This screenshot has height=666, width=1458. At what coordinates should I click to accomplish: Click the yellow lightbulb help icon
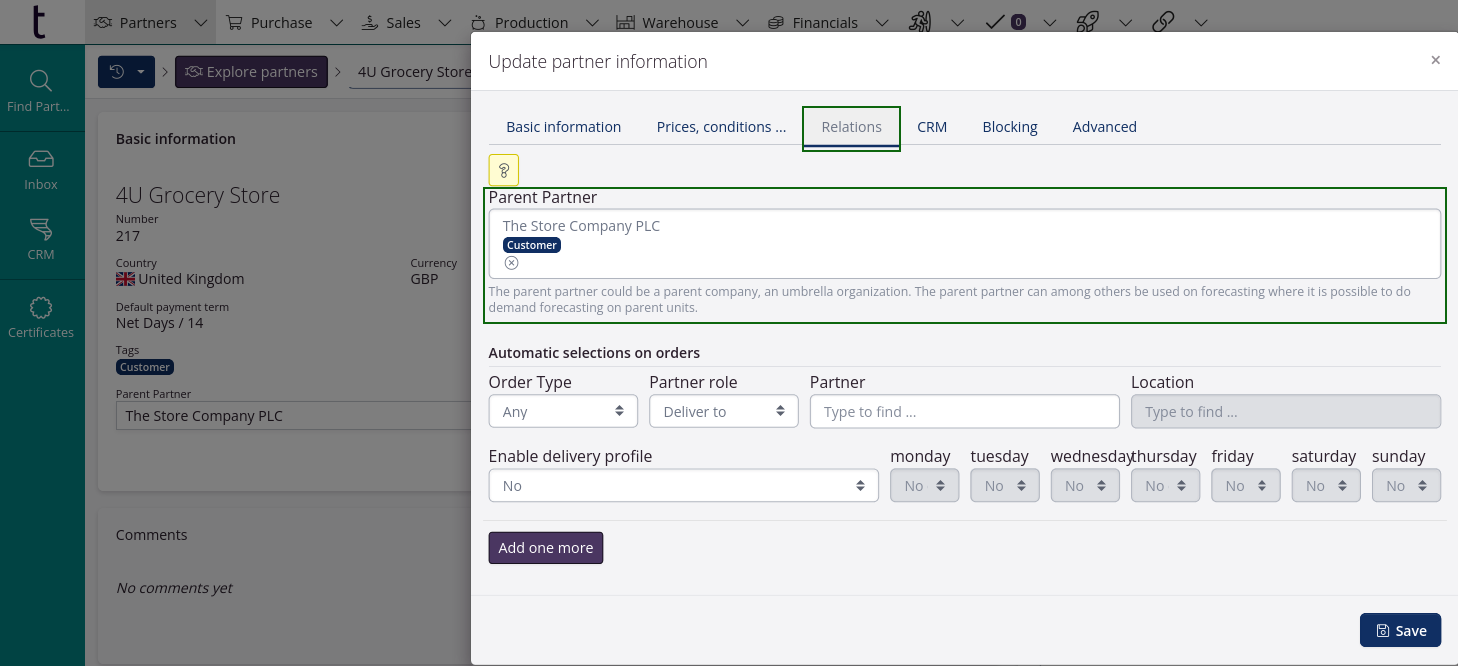504,170
